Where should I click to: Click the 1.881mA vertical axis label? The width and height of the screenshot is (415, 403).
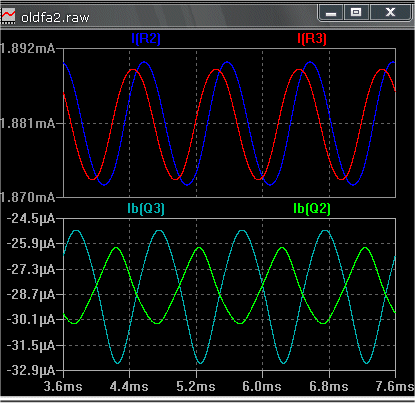(28, 124)
